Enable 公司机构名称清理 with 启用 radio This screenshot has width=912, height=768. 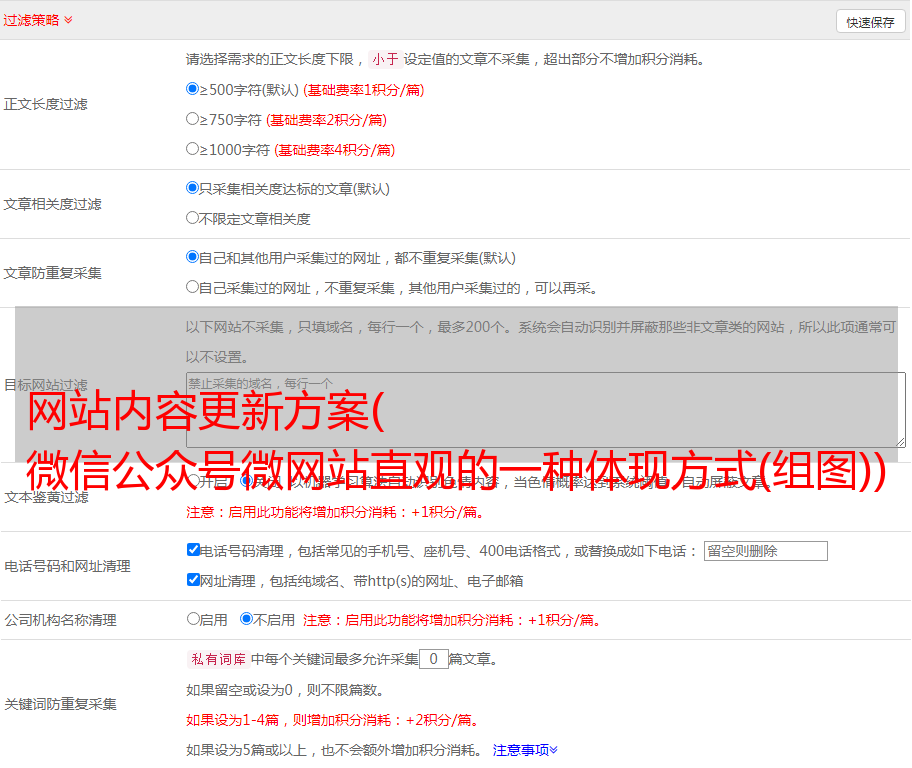[x=193, y=619]
